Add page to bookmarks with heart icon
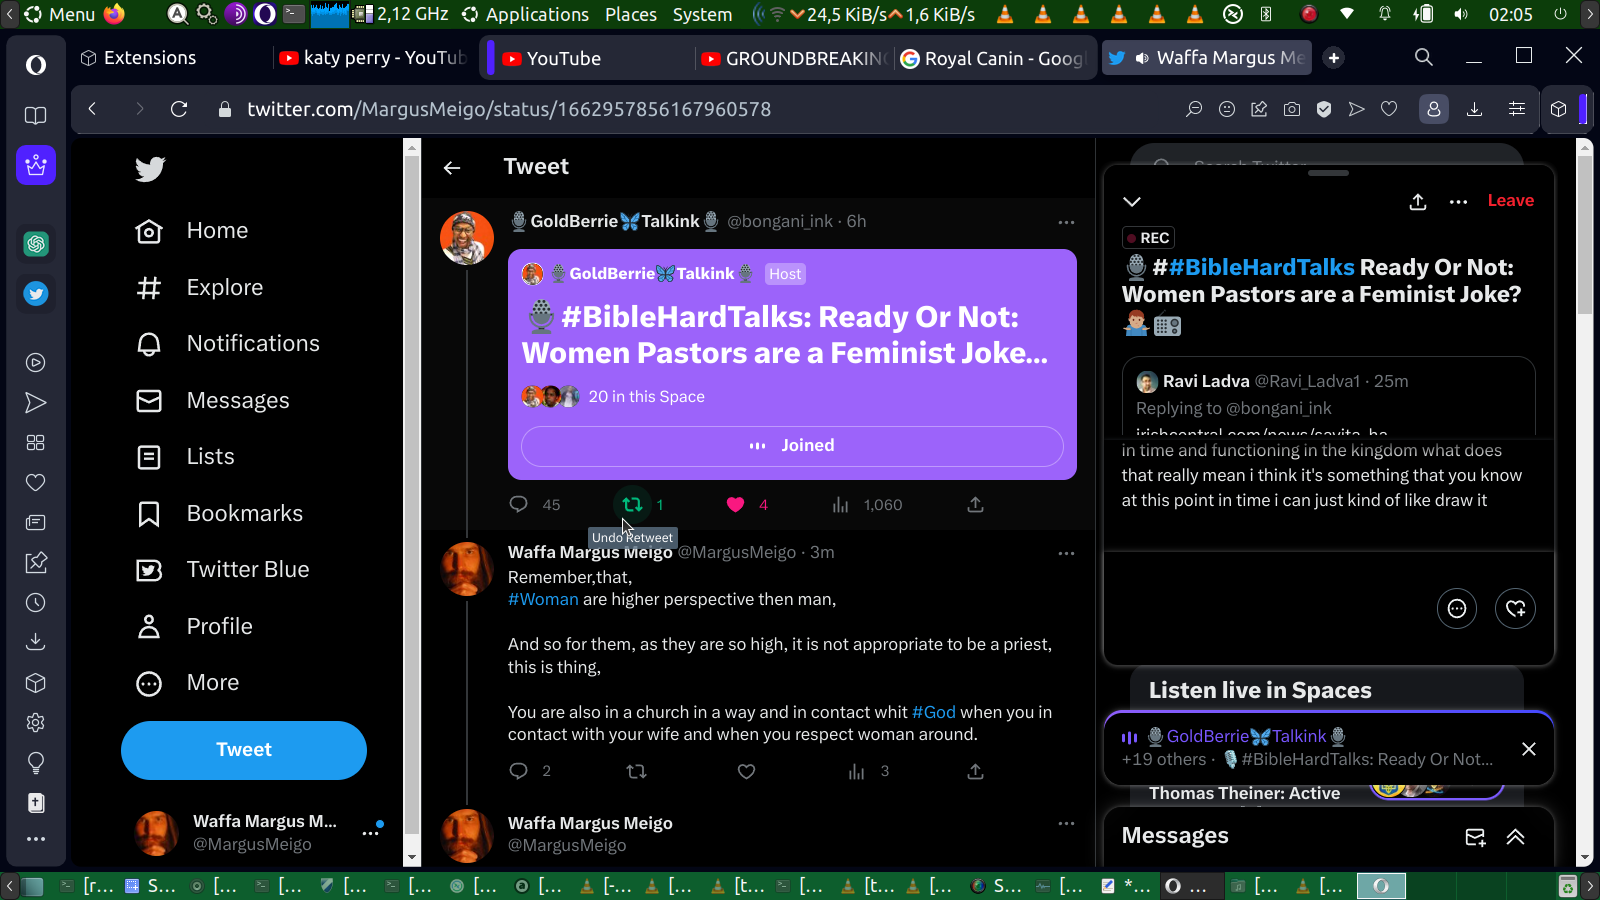 click(x=1389, y=109)
